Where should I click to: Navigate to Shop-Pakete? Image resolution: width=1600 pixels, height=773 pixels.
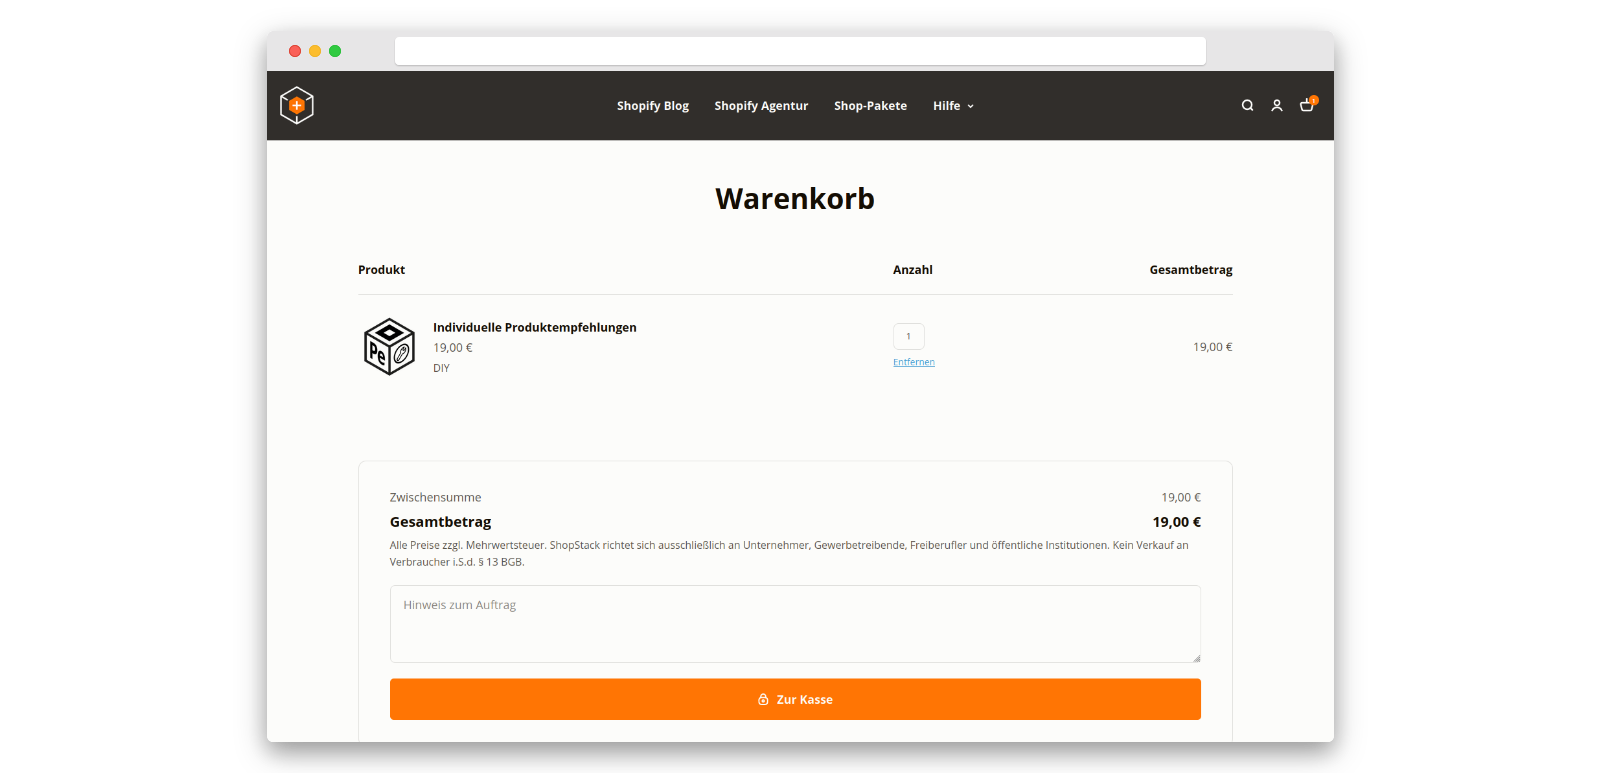pos(870,106)
